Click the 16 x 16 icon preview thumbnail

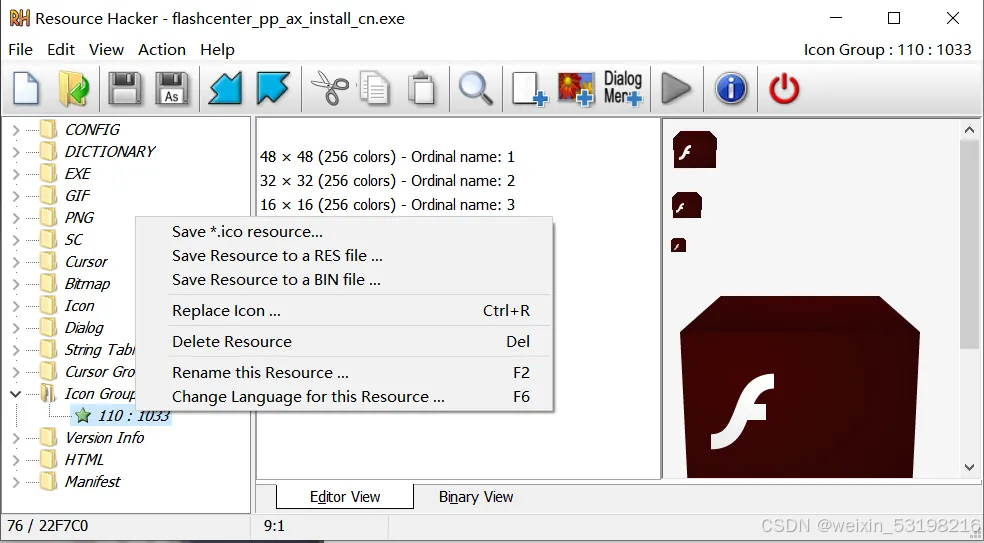pyautogui.click(x=678, y=245)
